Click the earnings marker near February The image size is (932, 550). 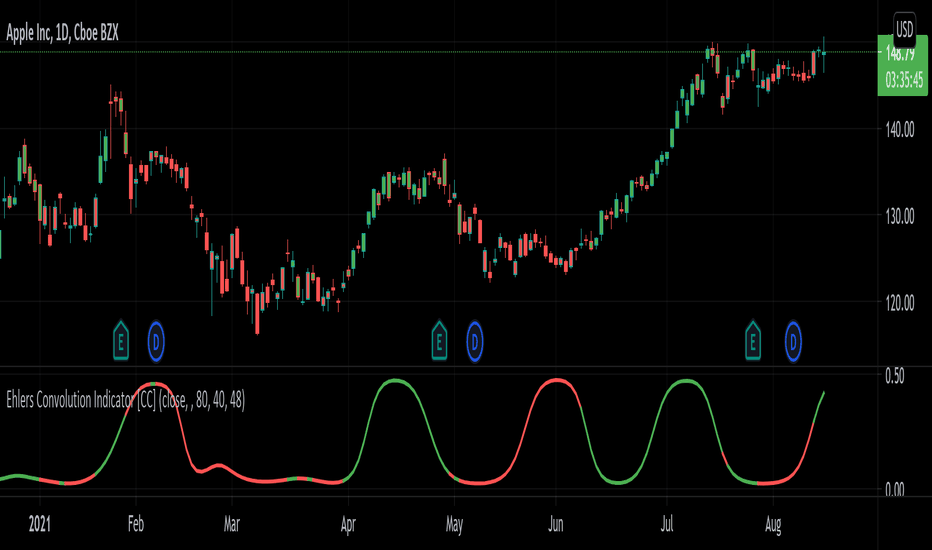click(121, 341)
